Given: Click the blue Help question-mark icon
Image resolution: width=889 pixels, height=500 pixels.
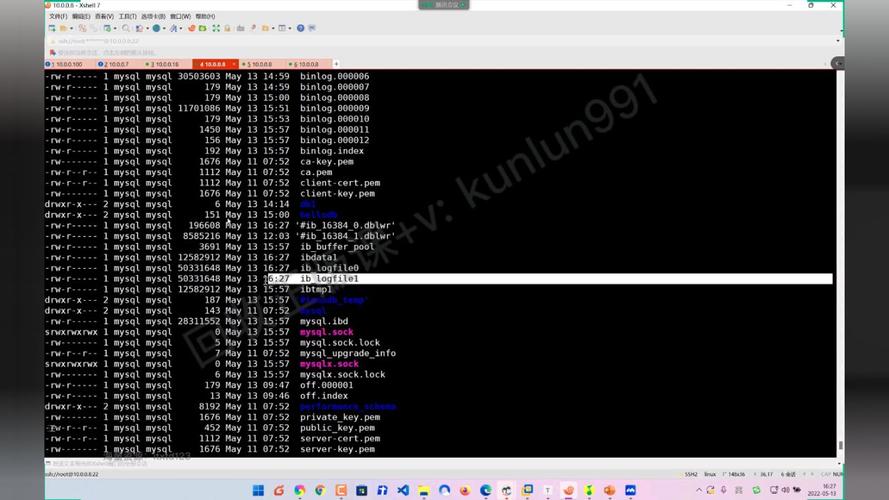Looking at the screenshot, I should click(x=300, y=28).
